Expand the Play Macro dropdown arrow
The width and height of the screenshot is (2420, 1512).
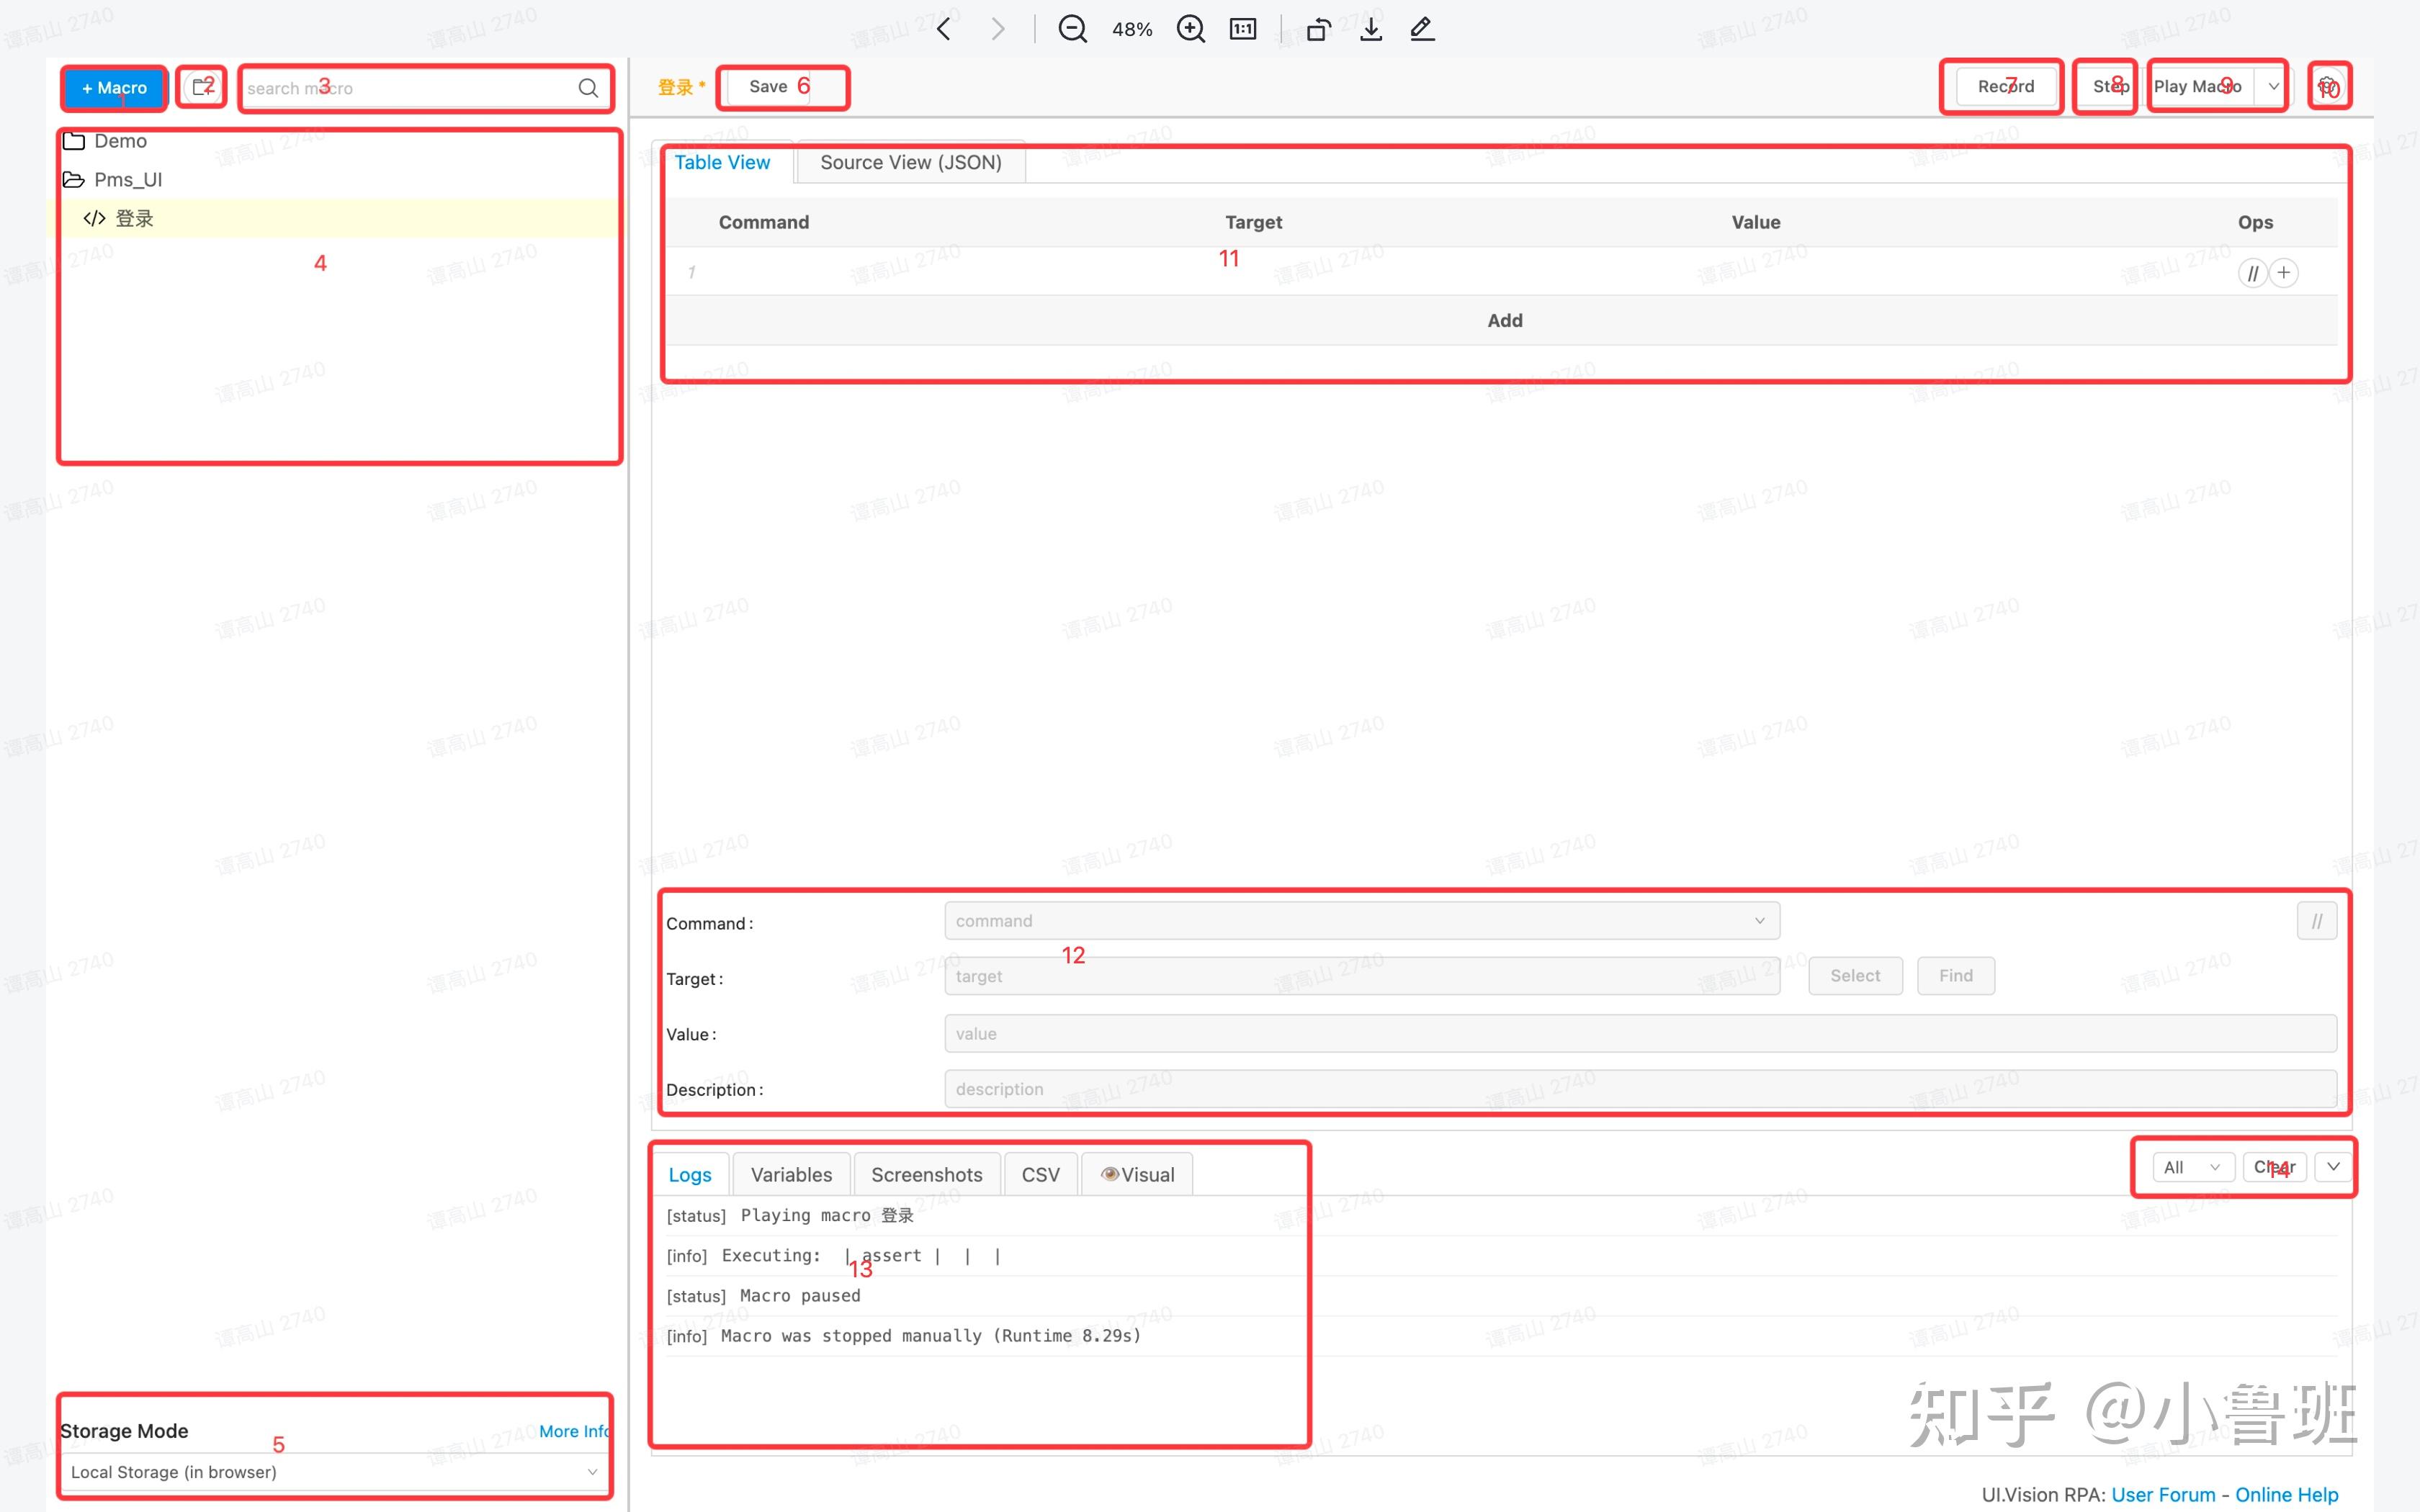point(2273,87)
